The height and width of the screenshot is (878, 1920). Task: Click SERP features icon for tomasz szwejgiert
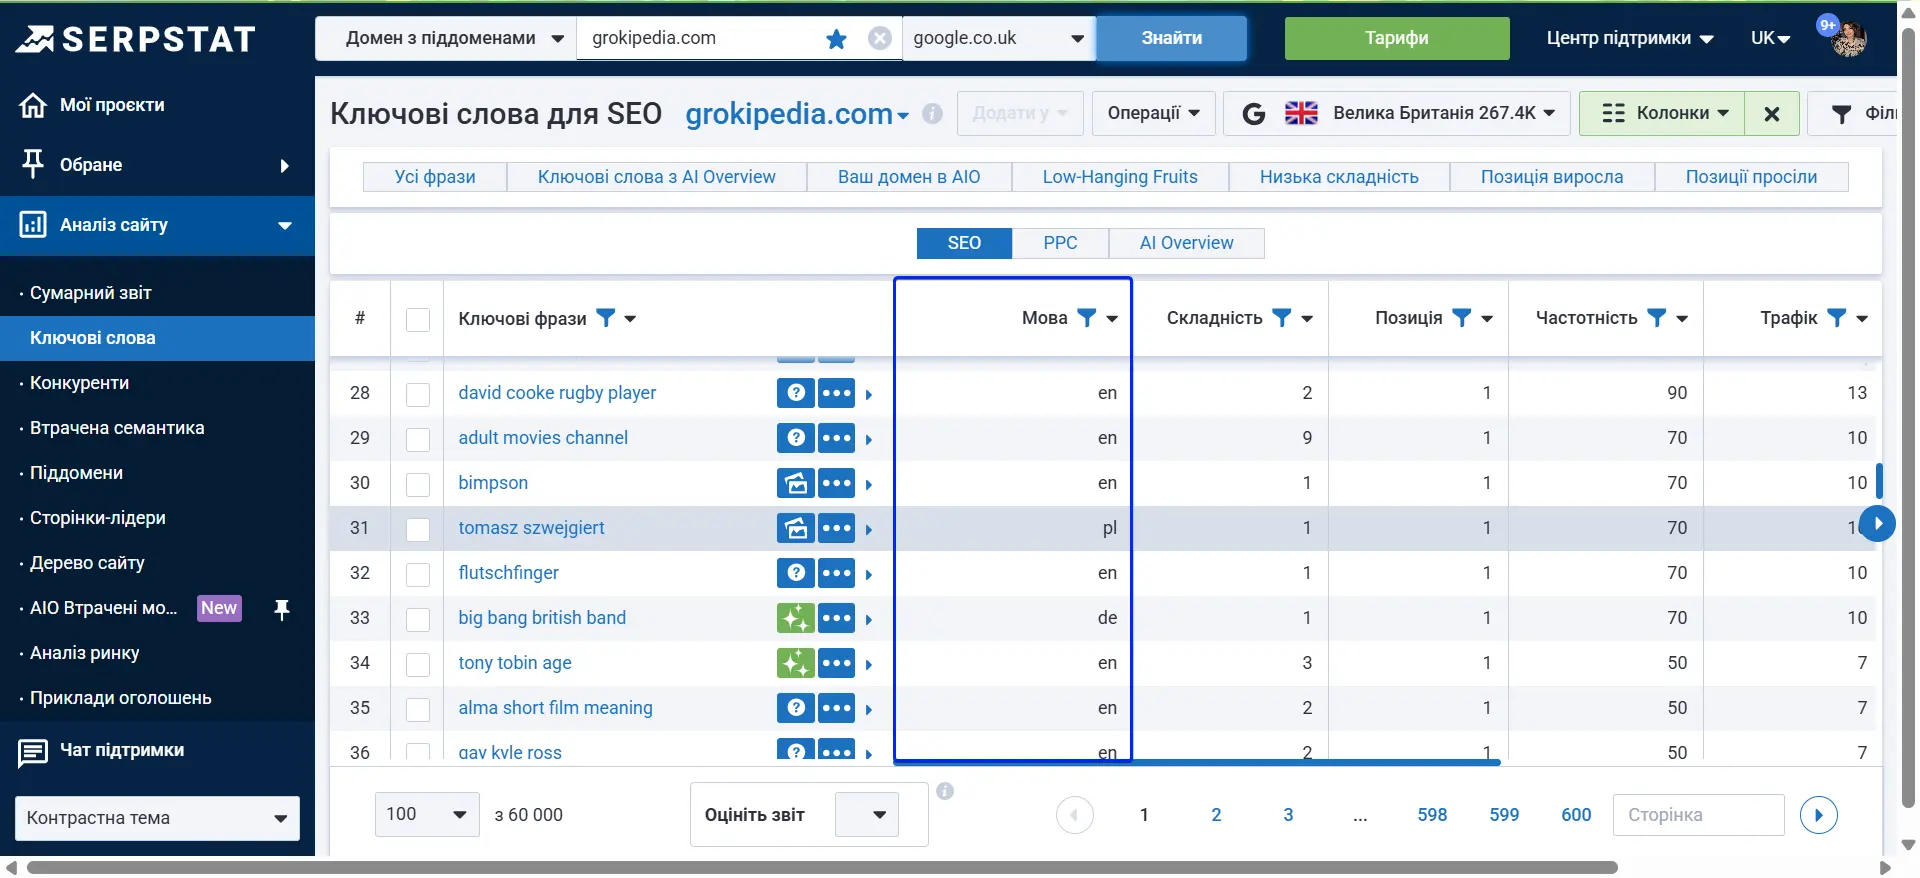795,528
